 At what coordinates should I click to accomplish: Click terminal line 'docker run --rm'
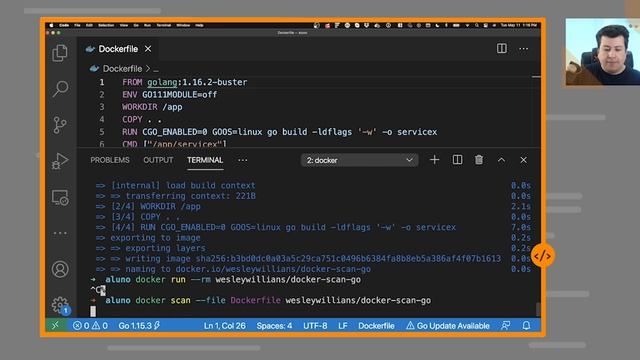click(x=226, y=280)
